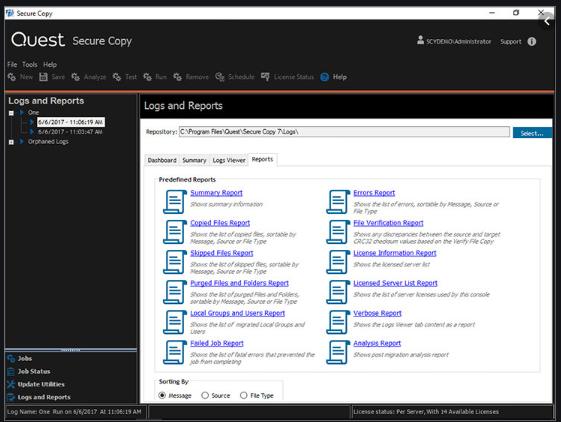Image resolution: width=561 pixels, height=422 pixels.
Task: Click the Test toolbar icon
Action: point(117,77)
